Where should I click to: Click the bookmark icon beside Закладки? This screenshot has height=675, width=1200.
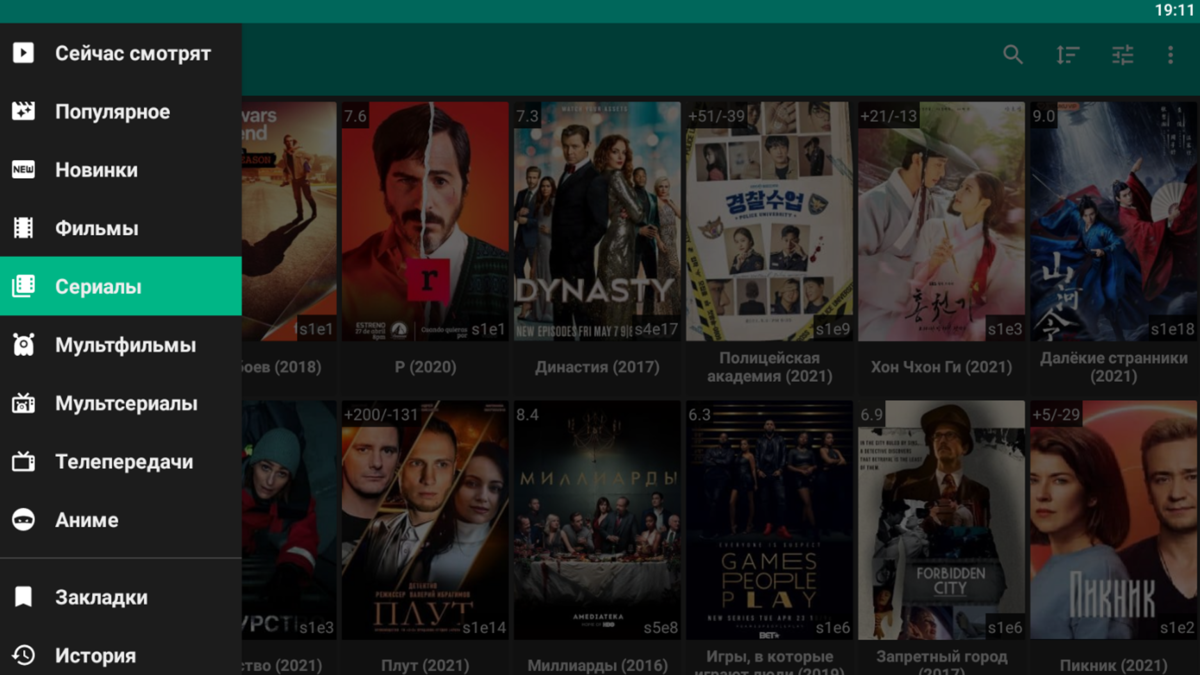23,597
